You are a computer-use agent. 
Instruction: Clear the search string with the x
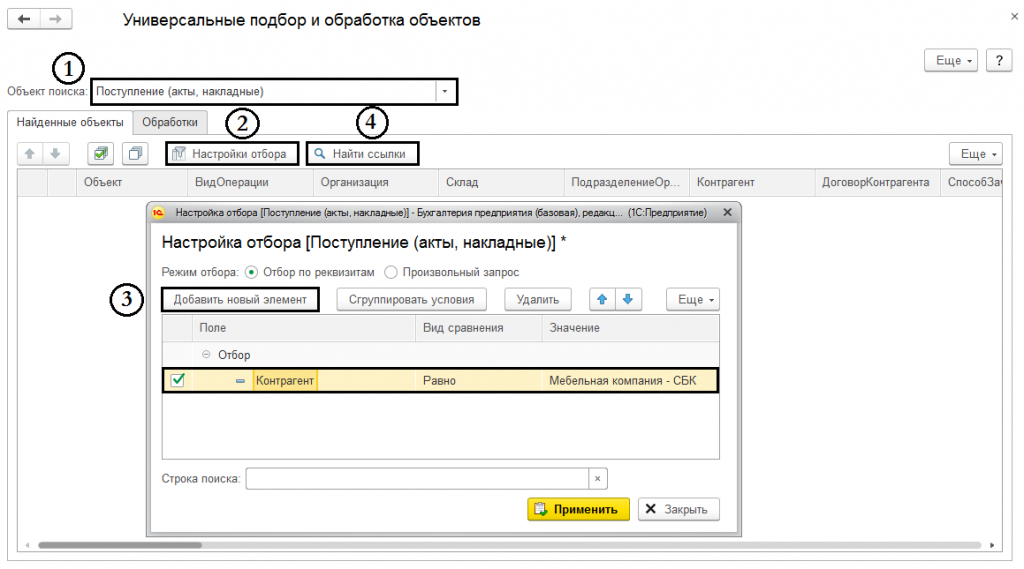click(598, 479)
